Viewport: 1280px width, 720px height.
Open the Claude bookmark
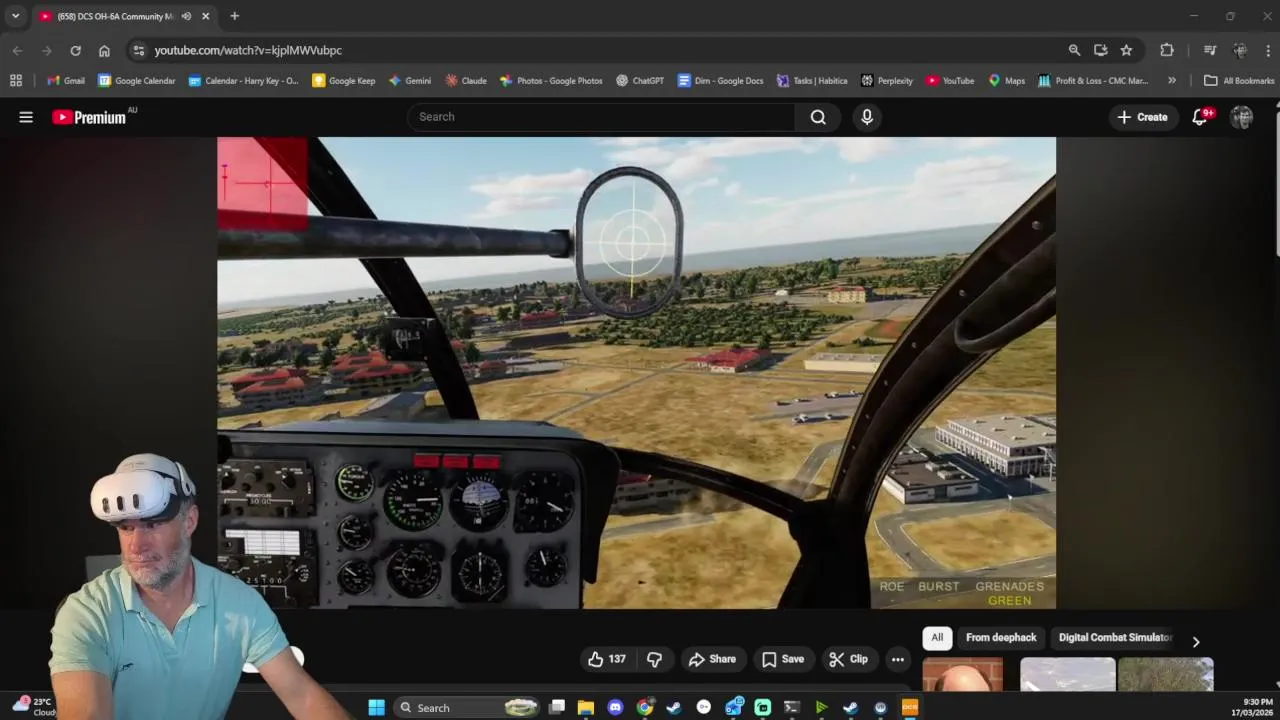466,81
